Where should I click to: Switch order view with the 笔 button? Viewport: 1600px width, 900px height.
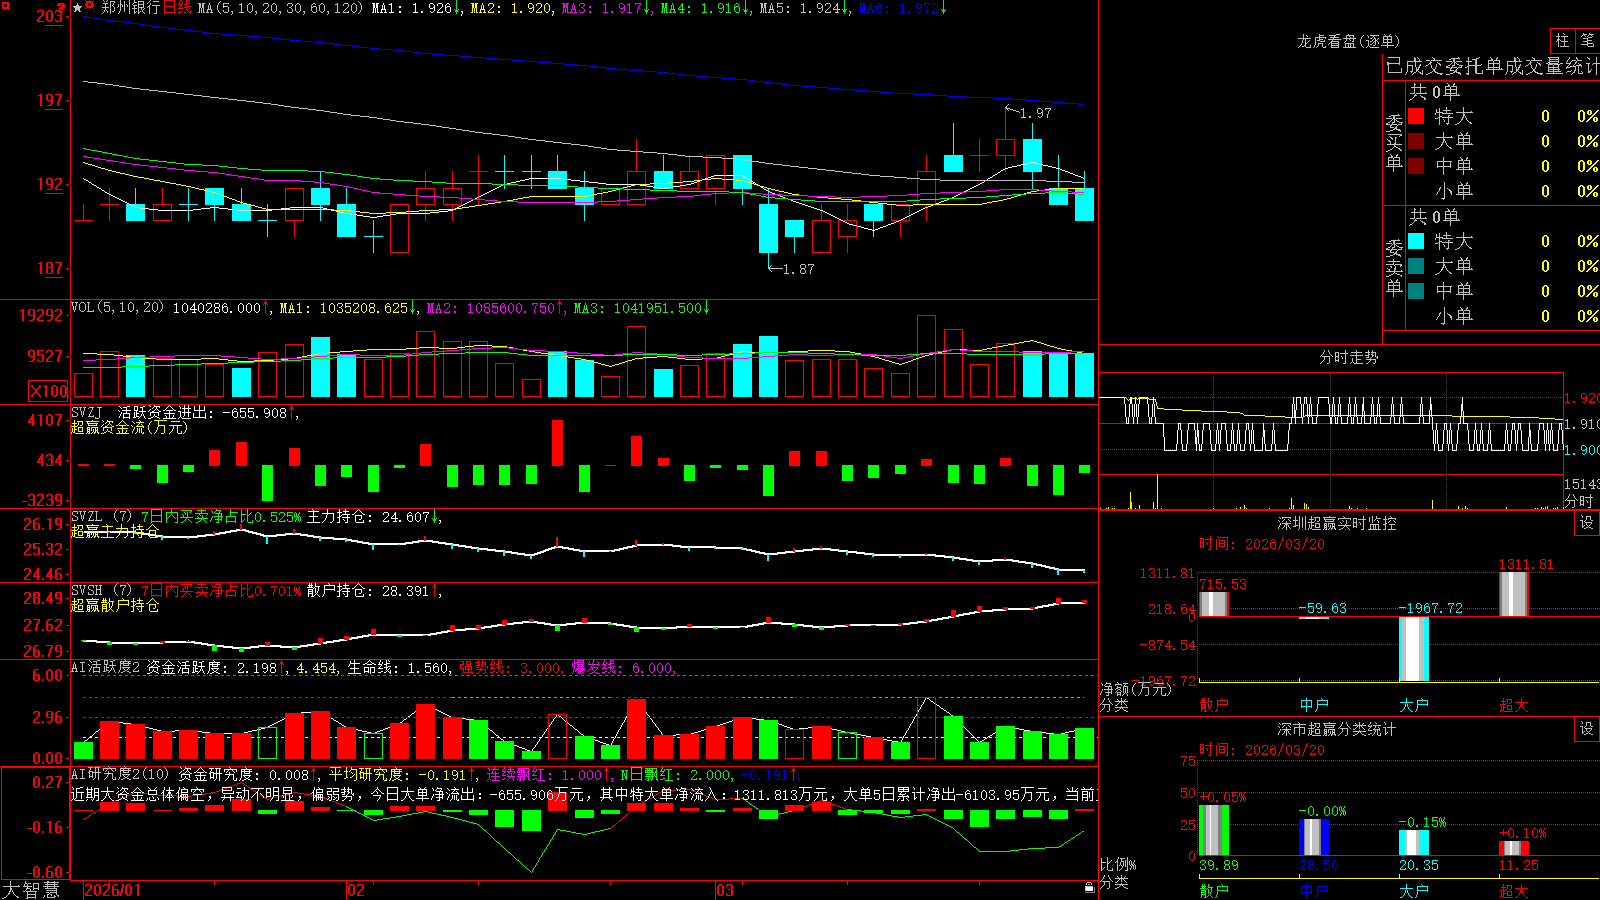tap(1587, 40)
